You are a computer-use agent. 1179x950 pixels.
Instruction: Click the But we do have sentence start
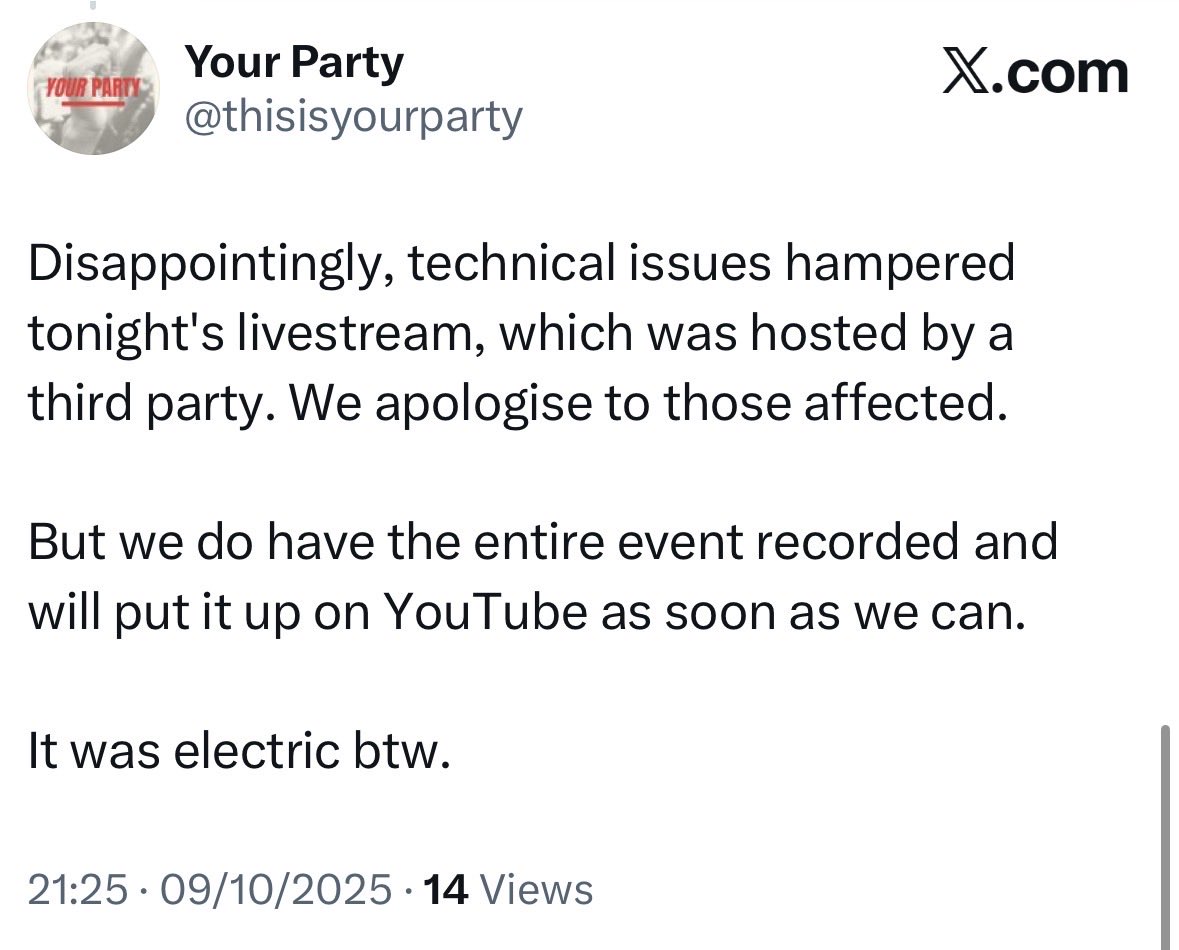coord(150,542)
